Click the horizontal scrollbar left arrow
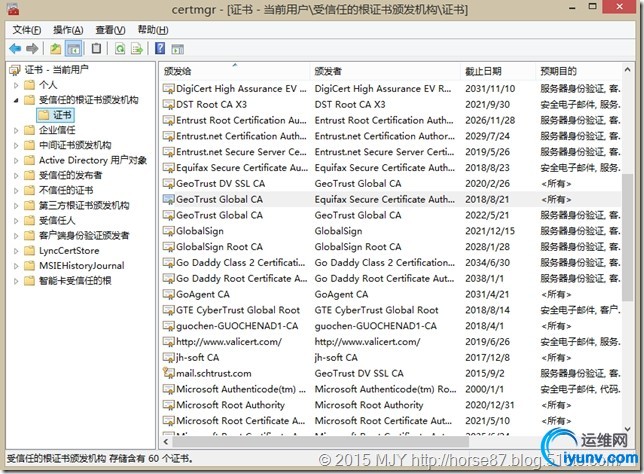 (x=166, y=442)
